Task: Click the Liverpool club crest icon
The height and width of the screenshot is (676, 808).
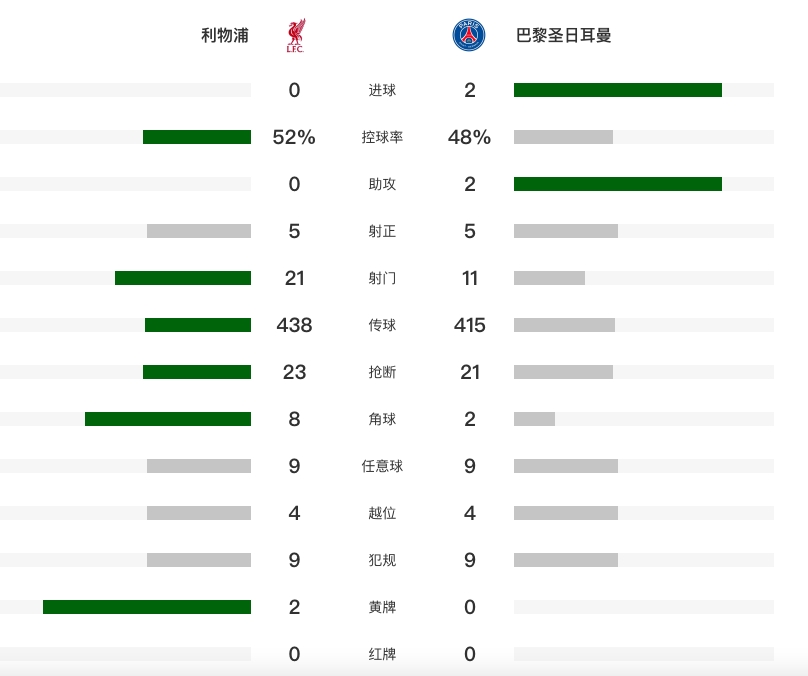Action: 294,35
